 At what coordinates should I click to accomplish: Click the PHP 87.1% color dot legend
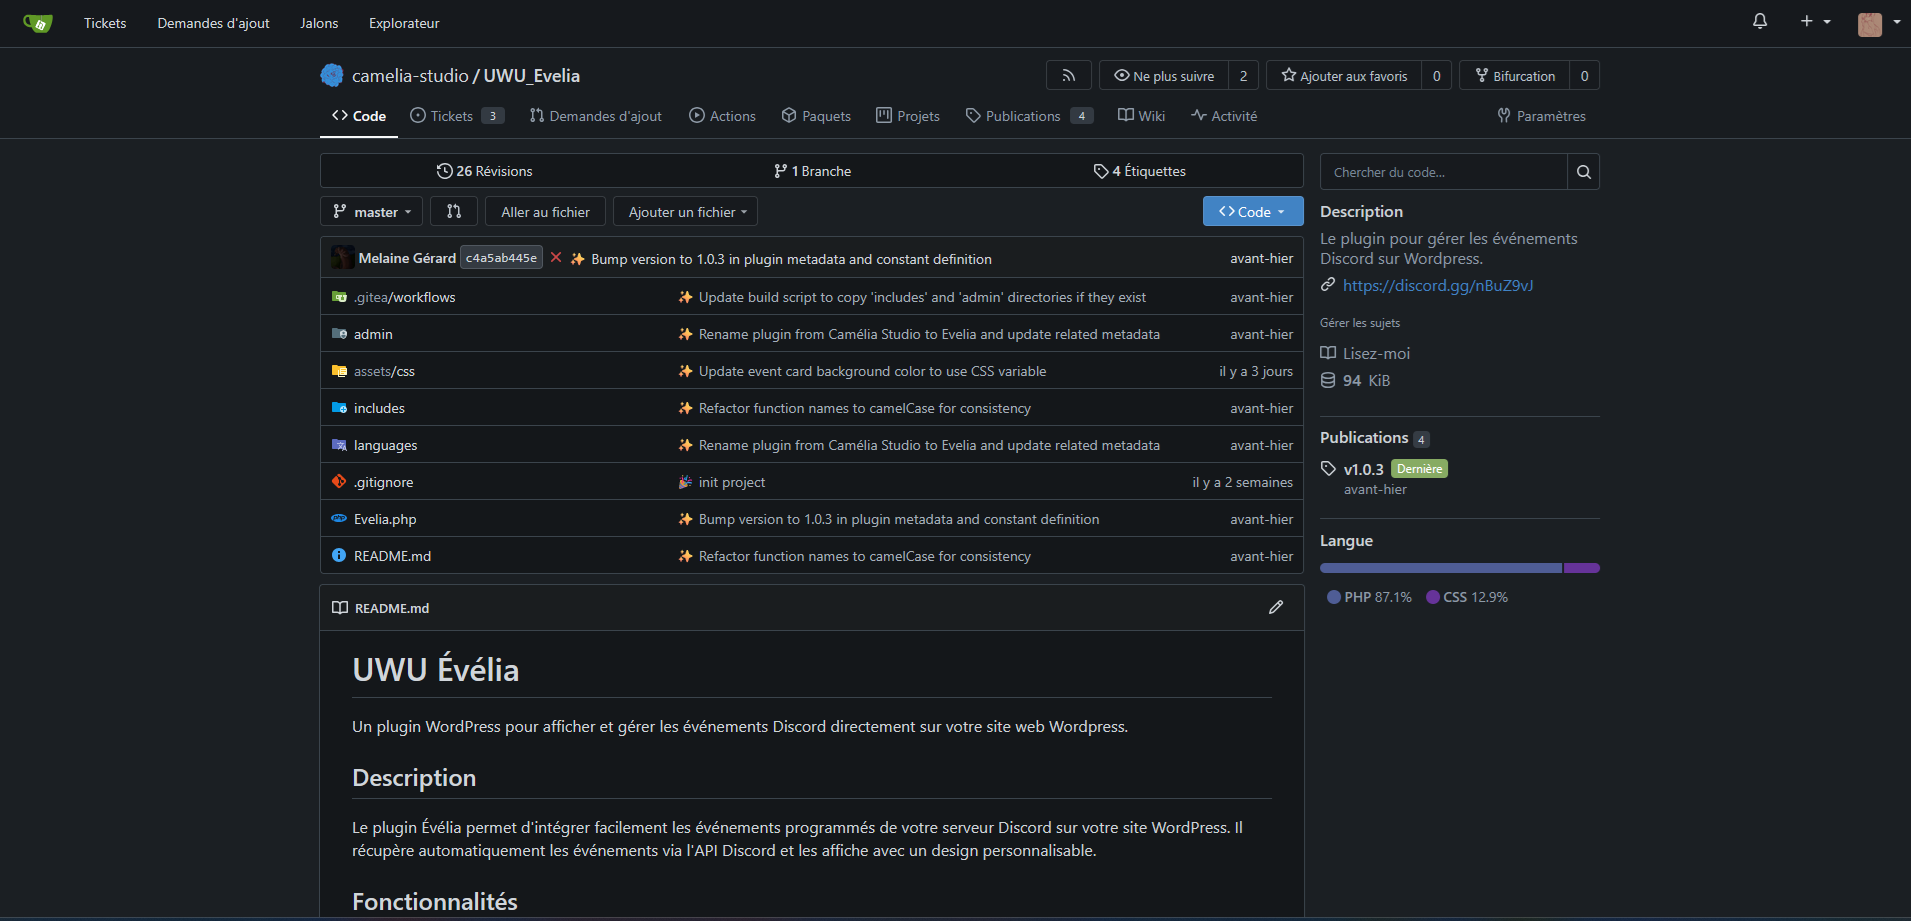tap(1333, 597)
